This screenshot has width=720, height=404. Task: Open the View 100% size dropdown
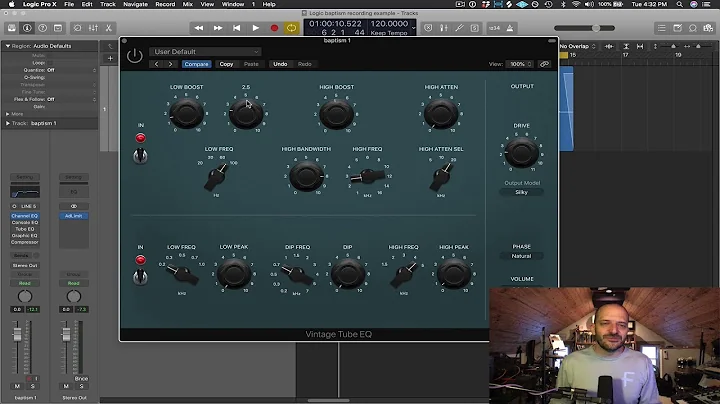519,64
